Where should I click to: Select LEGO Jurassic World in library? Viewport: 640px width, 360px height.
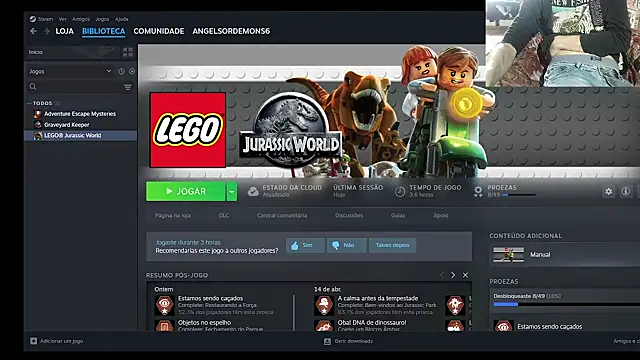pyautogui.click(x=80, y=136)
